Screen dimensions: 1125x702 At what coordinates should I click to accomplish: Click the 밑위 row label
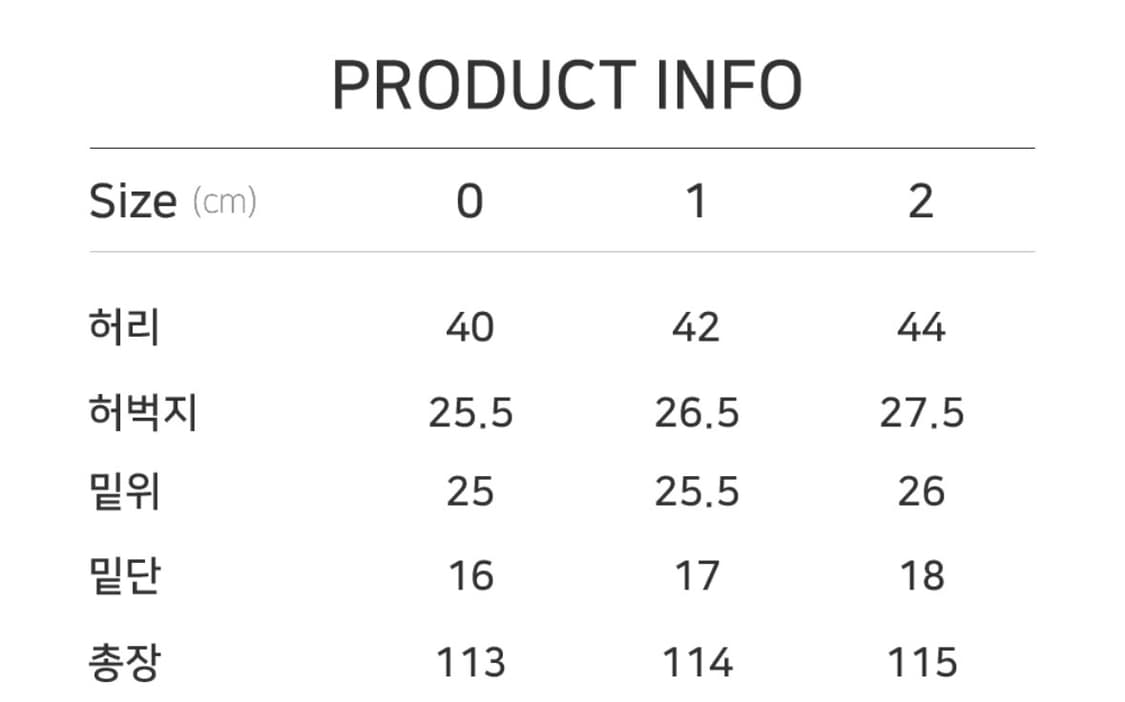[124, 492]
